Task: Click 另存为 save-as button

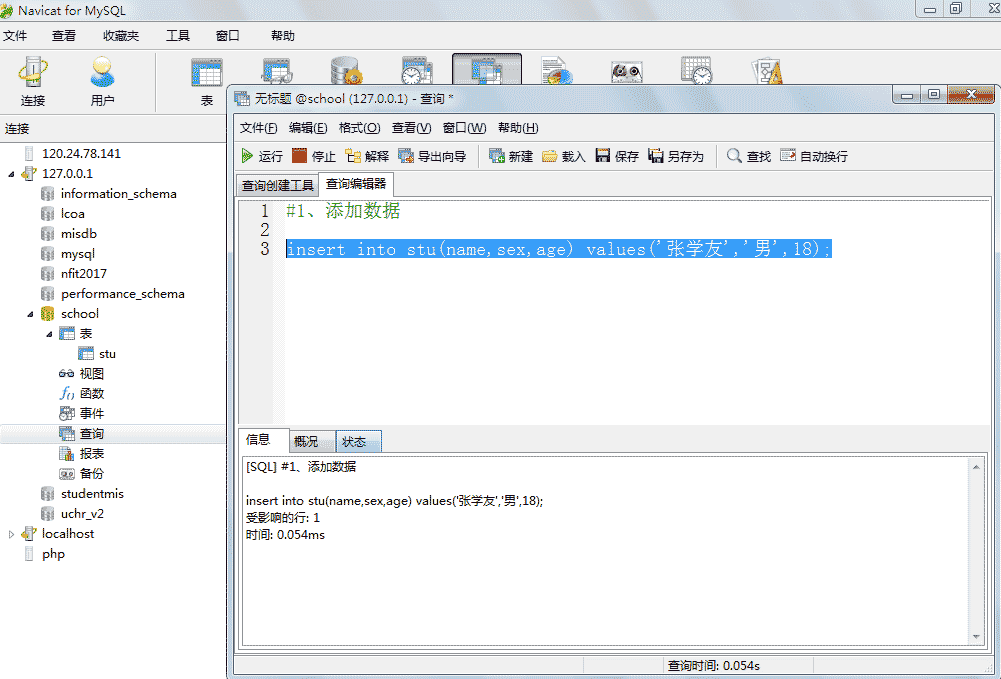Action: (x=675, y=156)
